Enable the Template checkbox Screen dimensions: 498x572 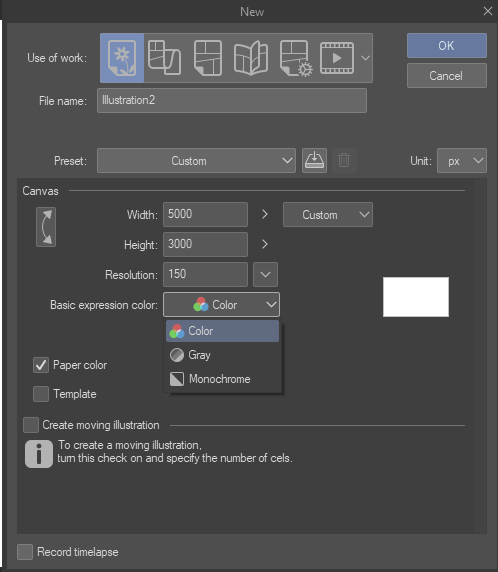tap(41, 394)
